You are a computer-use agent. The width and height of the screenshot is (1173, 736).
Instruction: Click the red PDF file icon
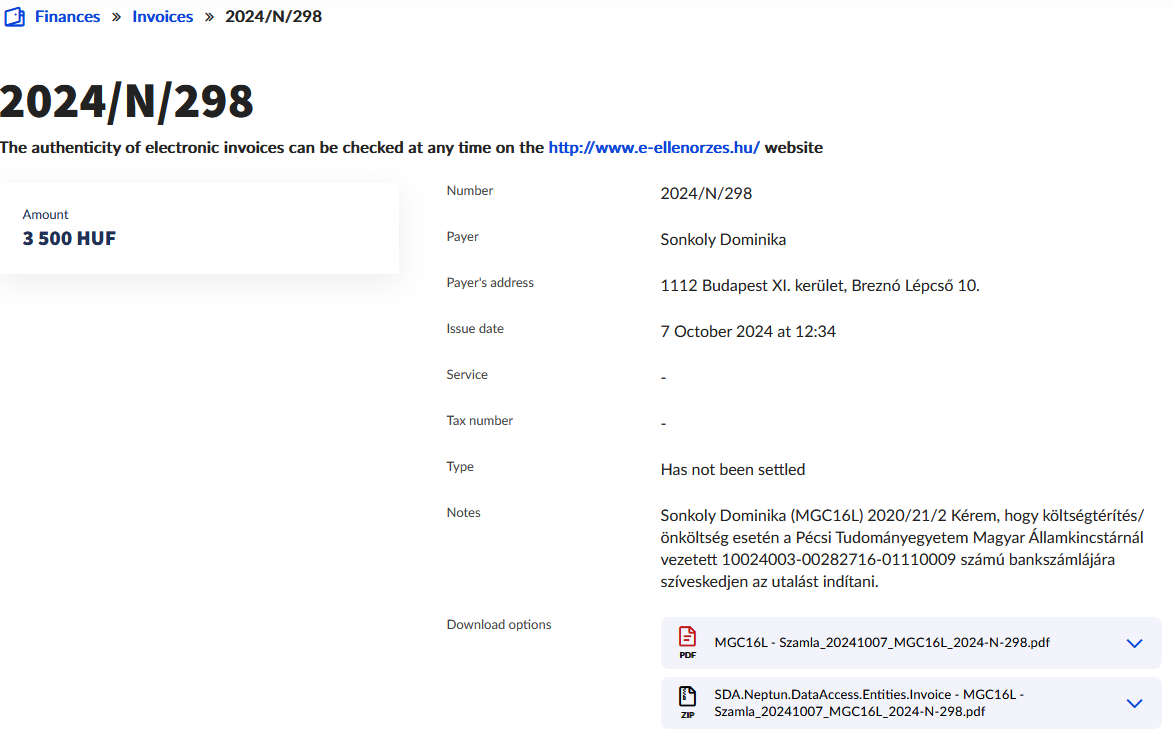coord(687,641)
